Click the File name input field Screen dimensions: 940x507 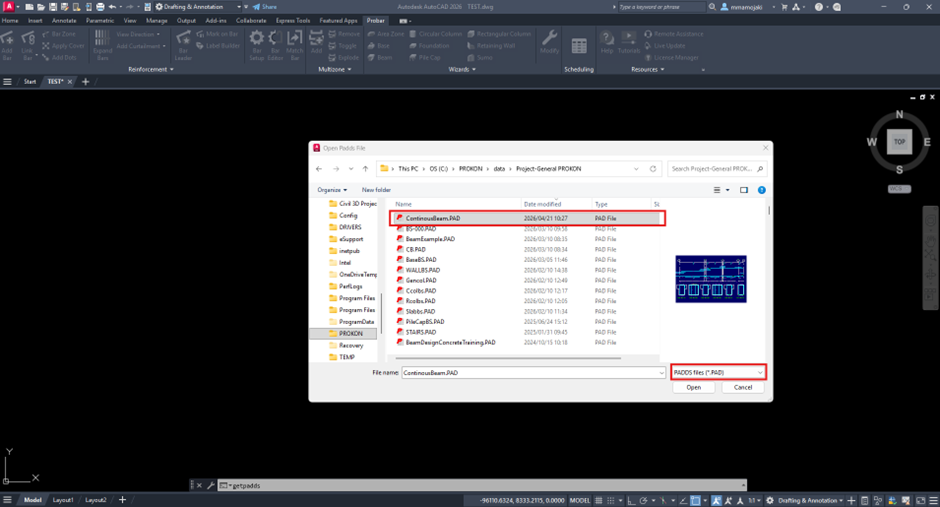coord(529,373)
